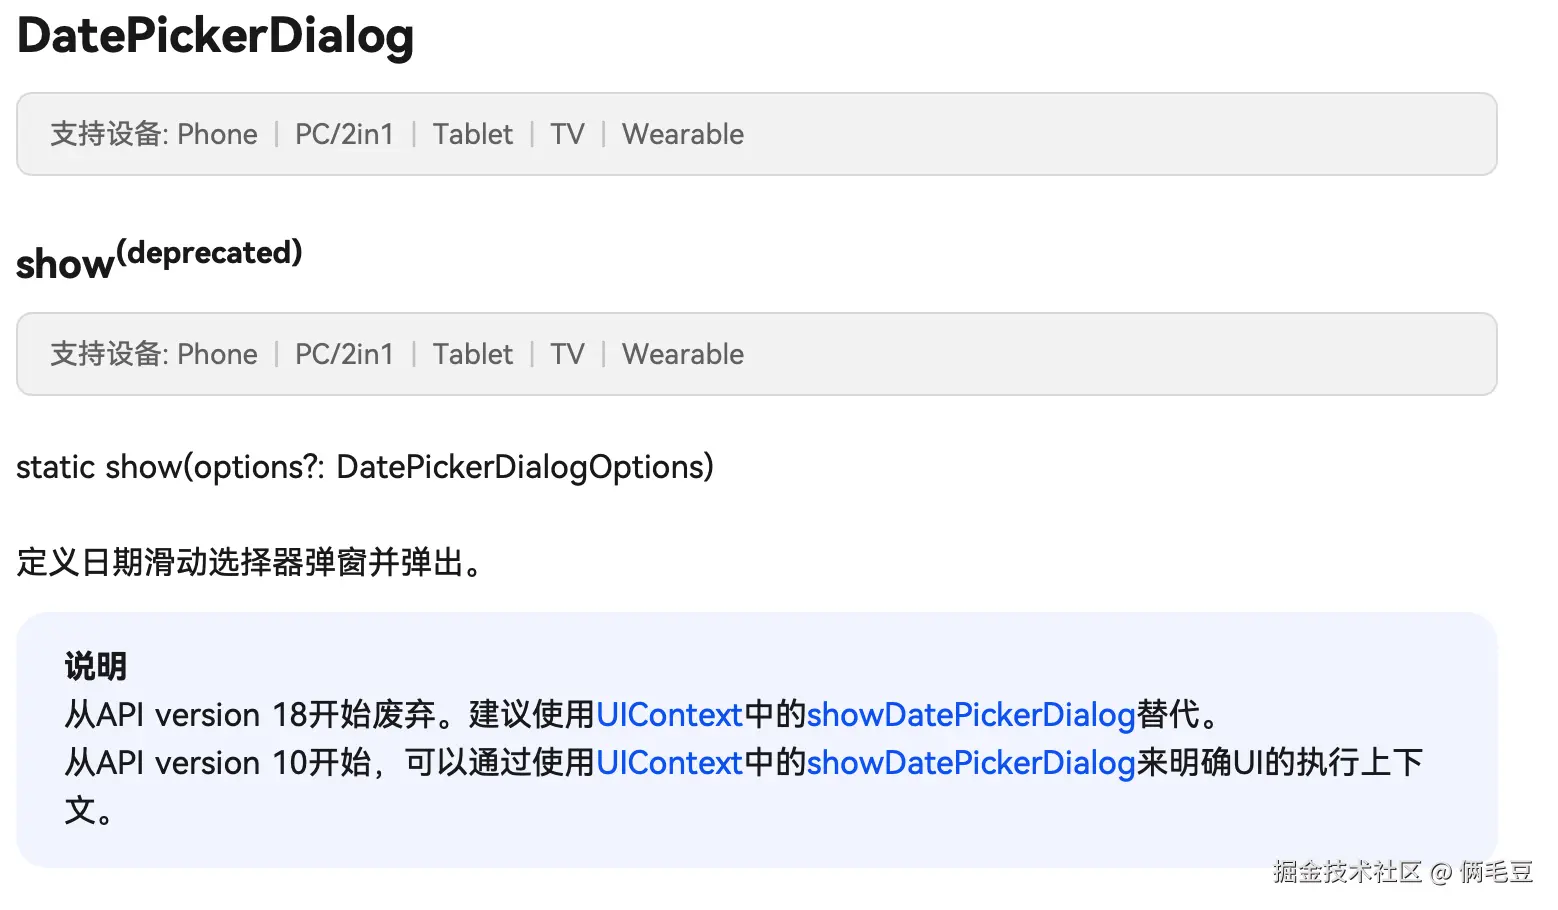Open the UIContext link in the API version 18 line
1558x910 pixels.
click(669, 715)
